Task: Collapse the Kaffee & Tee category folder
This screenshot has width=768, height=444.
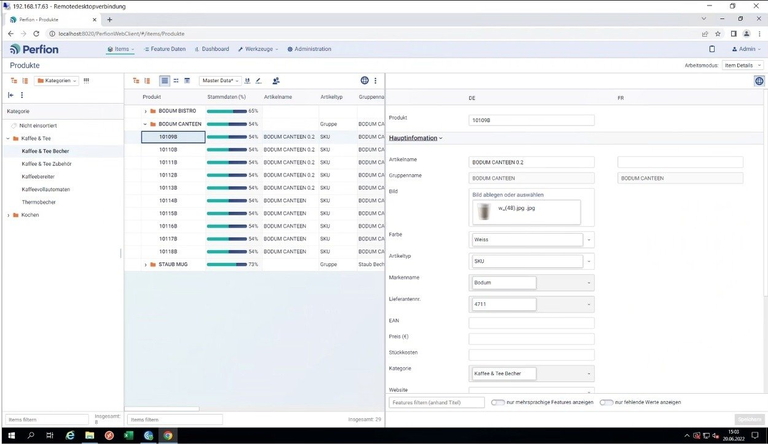Action: click(8, 139)
